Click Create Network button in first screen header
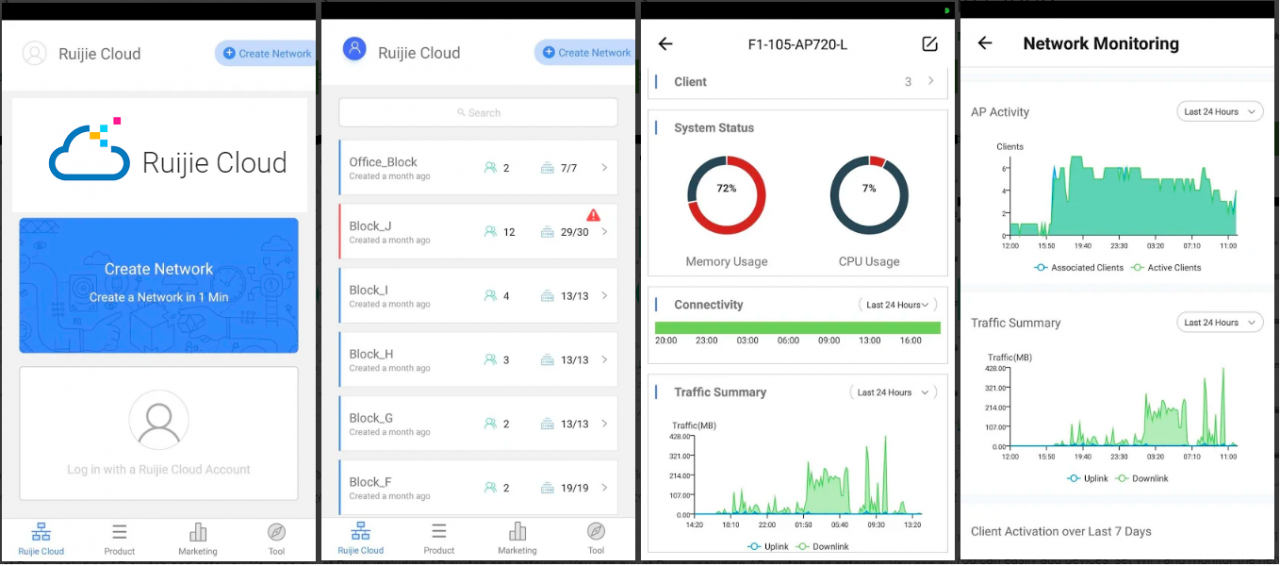This screenshot has width=1280, height=566. (266, 53)
